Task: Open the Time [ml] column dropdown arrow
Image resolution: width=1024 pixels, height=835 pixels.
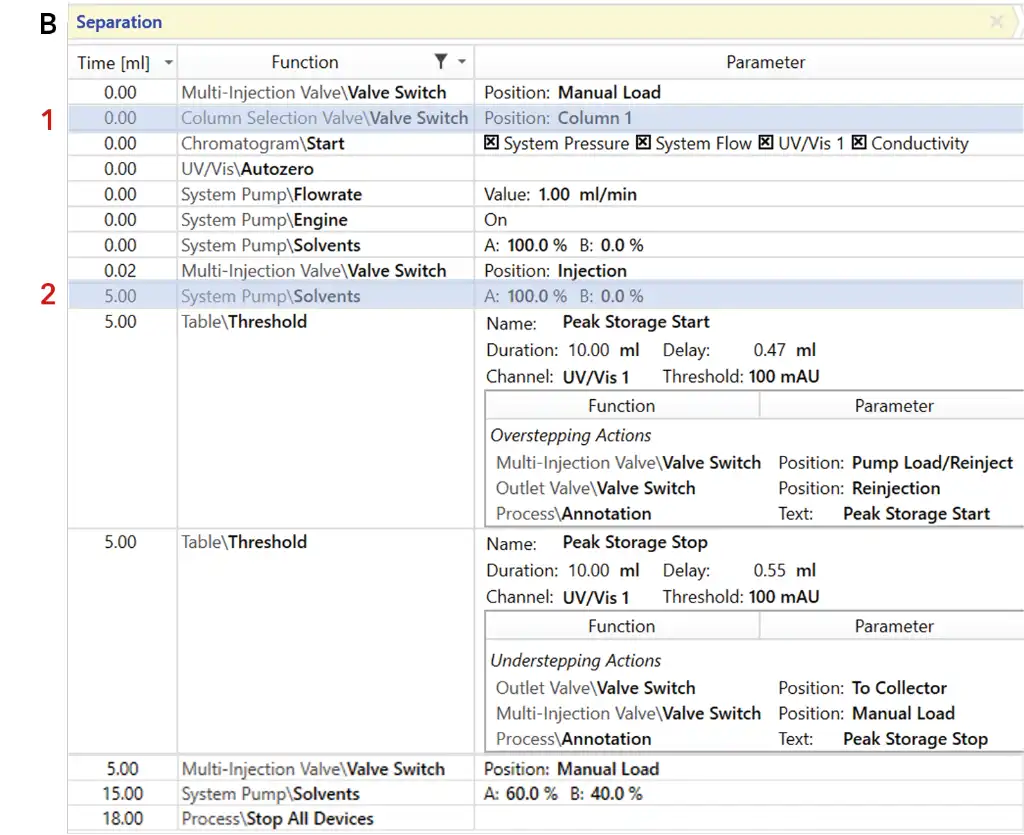Action: [x=168, y=63]
